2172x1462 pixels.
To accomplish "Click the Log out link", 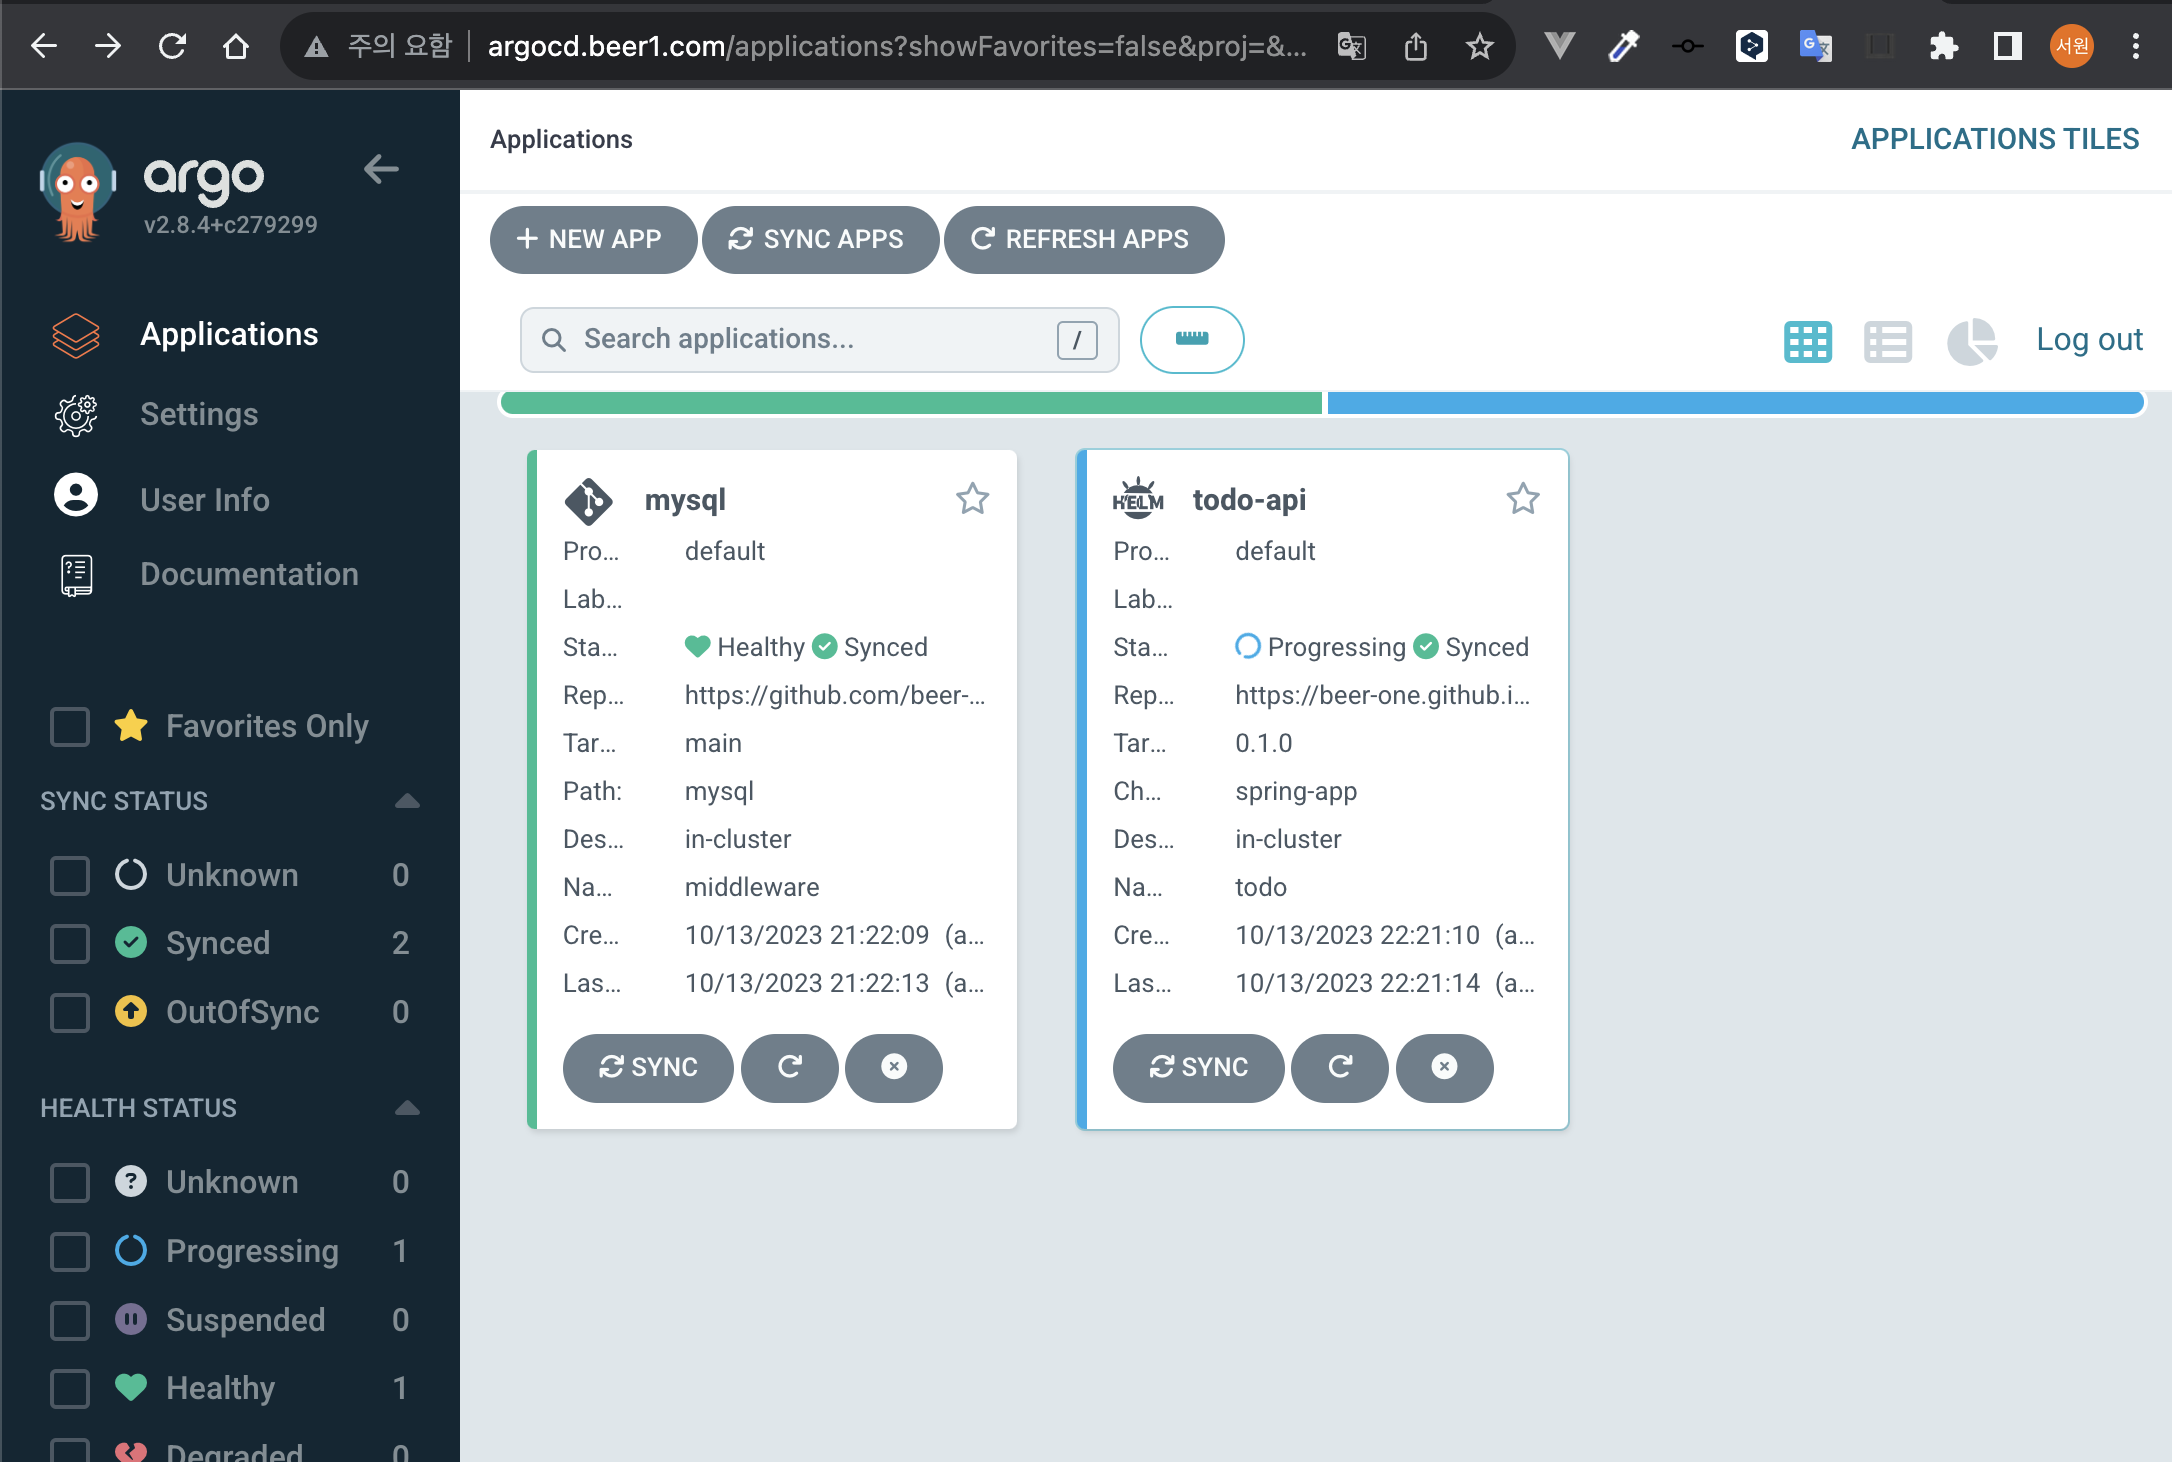I will [2088, 339].
